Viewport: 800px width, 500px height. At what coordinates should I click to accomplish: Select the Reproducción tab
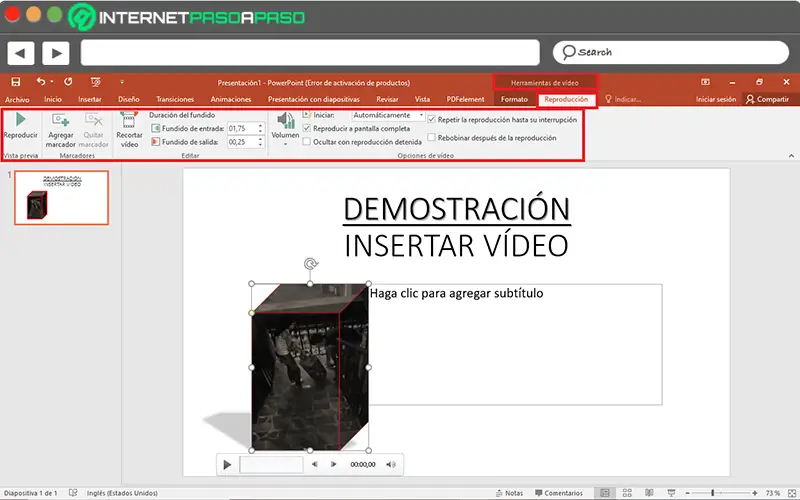pos(566,99)
